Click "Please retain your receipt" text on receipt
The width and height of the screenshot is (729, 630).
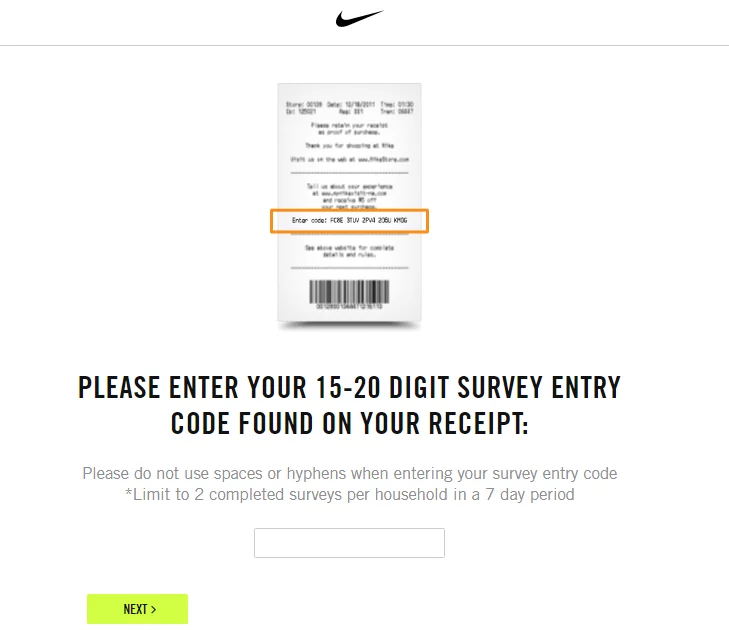(x=349, y=128)
